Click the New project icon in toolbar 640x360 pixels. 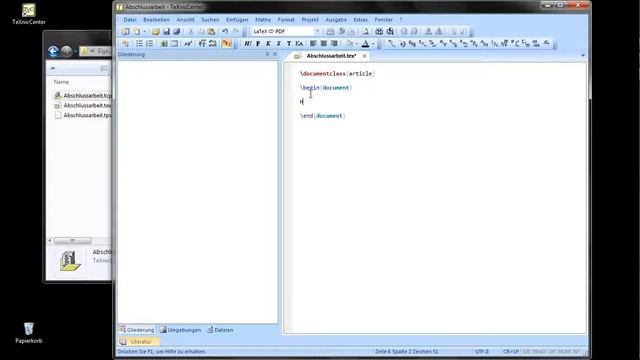point(126,31)
